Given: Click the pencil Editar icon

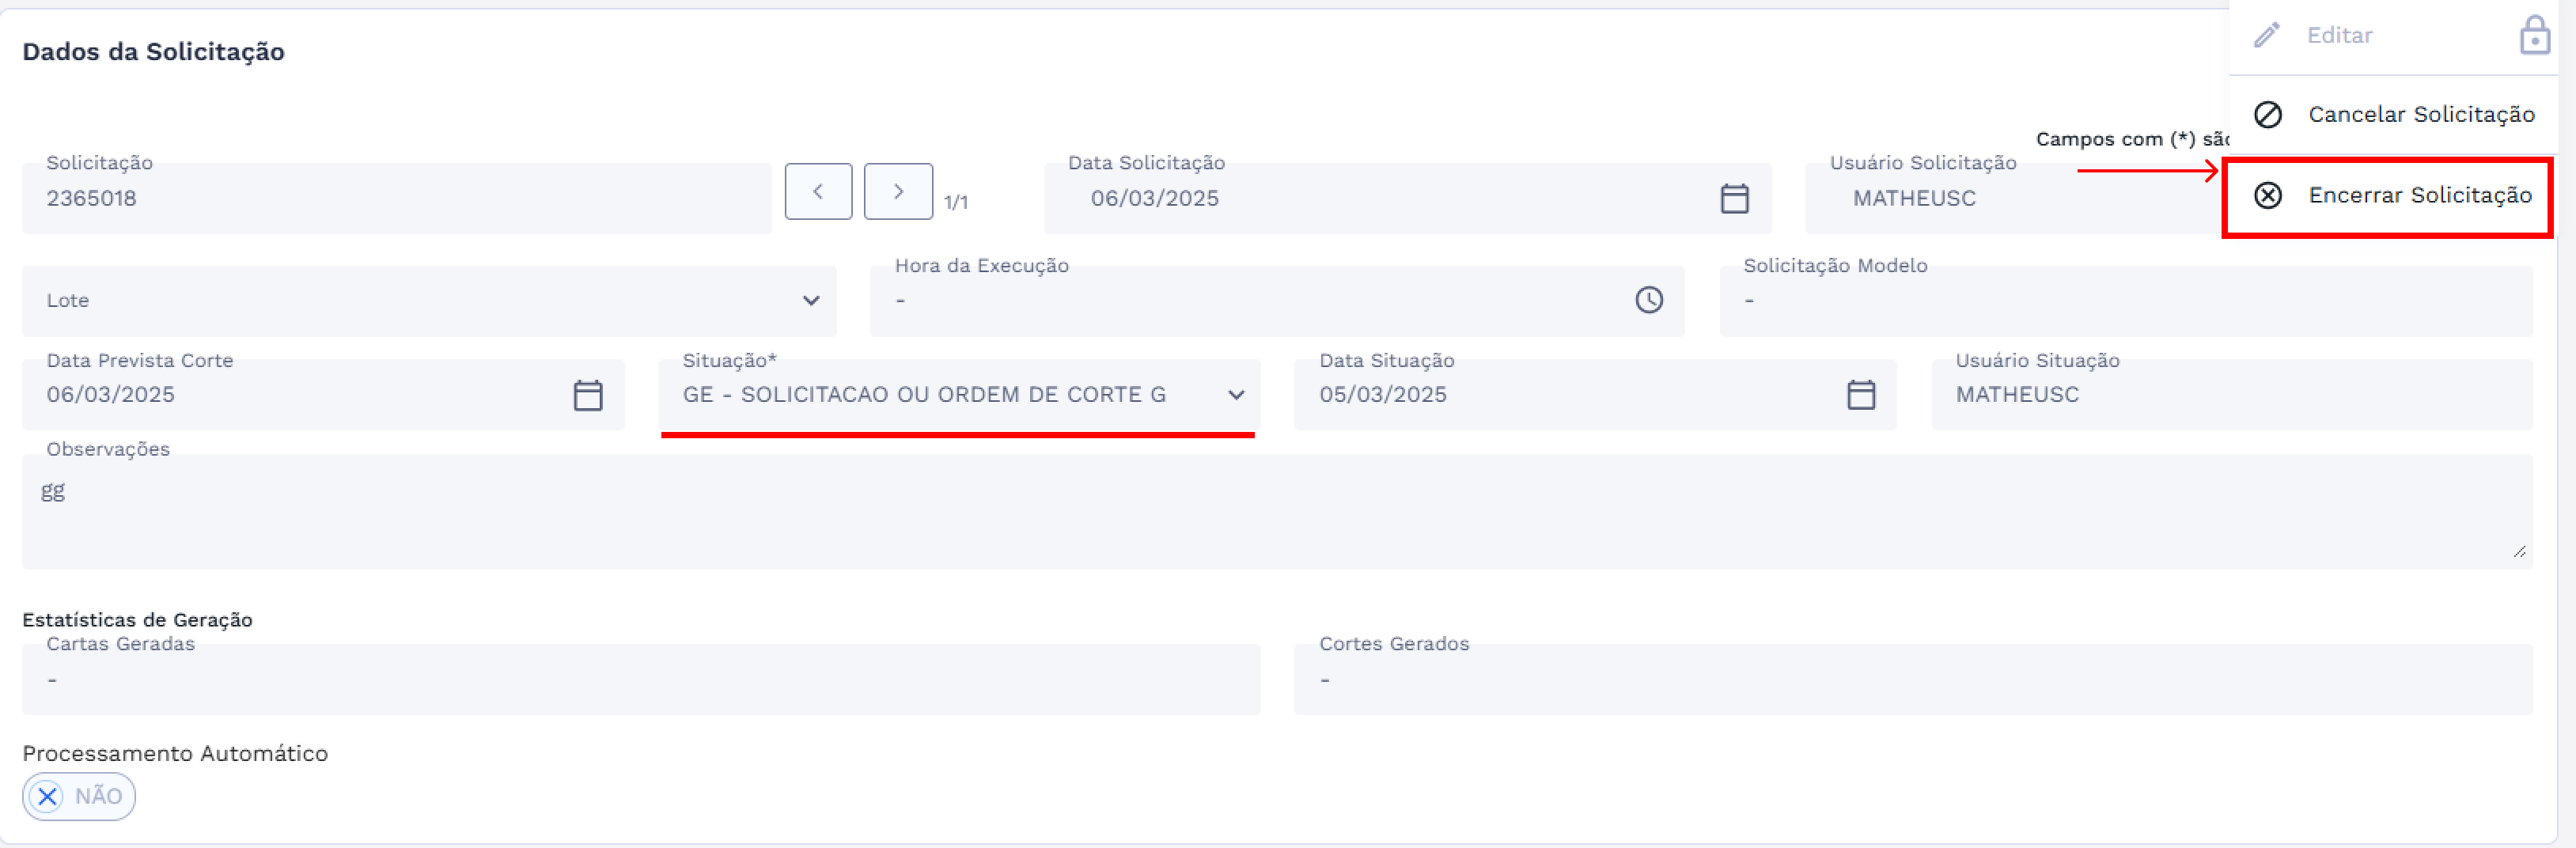Looking at the screenshot, I should tap(2267, 36).
